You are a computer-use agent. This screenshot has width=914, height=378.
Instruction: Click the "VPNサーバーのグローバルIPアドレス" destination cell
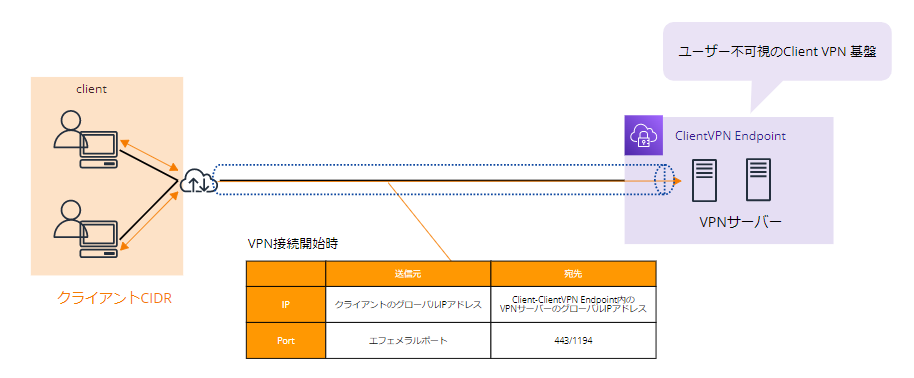[574, 304]
